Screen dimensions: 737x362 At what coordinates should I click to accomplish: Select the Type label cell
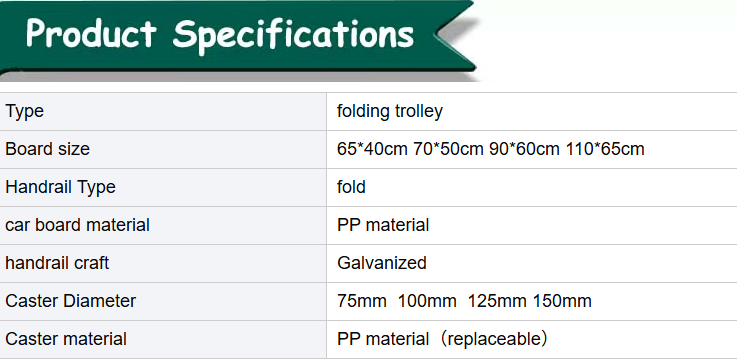[x=163, y=111]
